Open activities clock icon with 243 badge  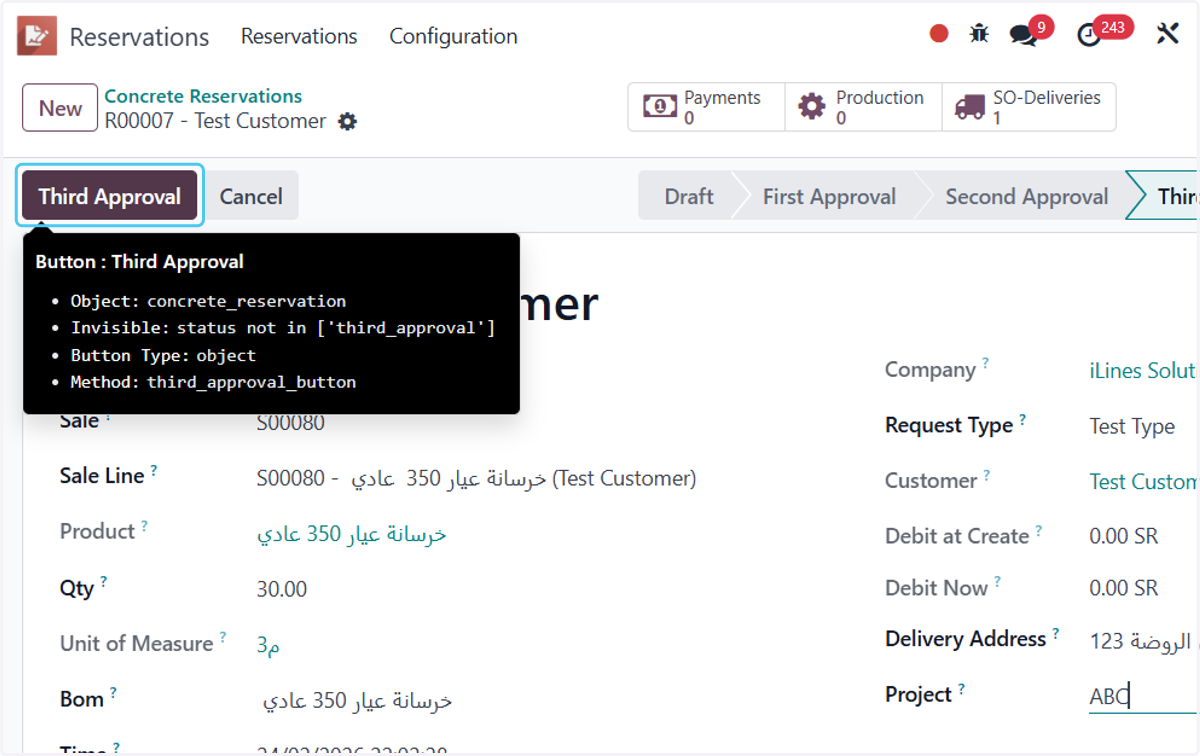coord(1090,35)
